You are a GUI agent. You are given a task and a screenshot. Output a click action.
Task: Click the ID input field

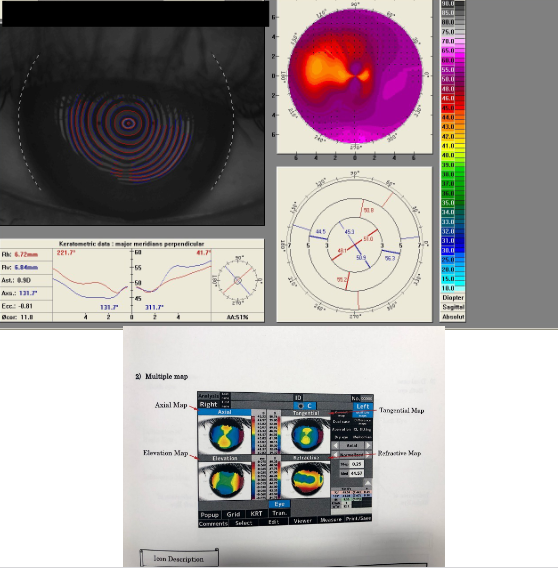tap(327, 397)
